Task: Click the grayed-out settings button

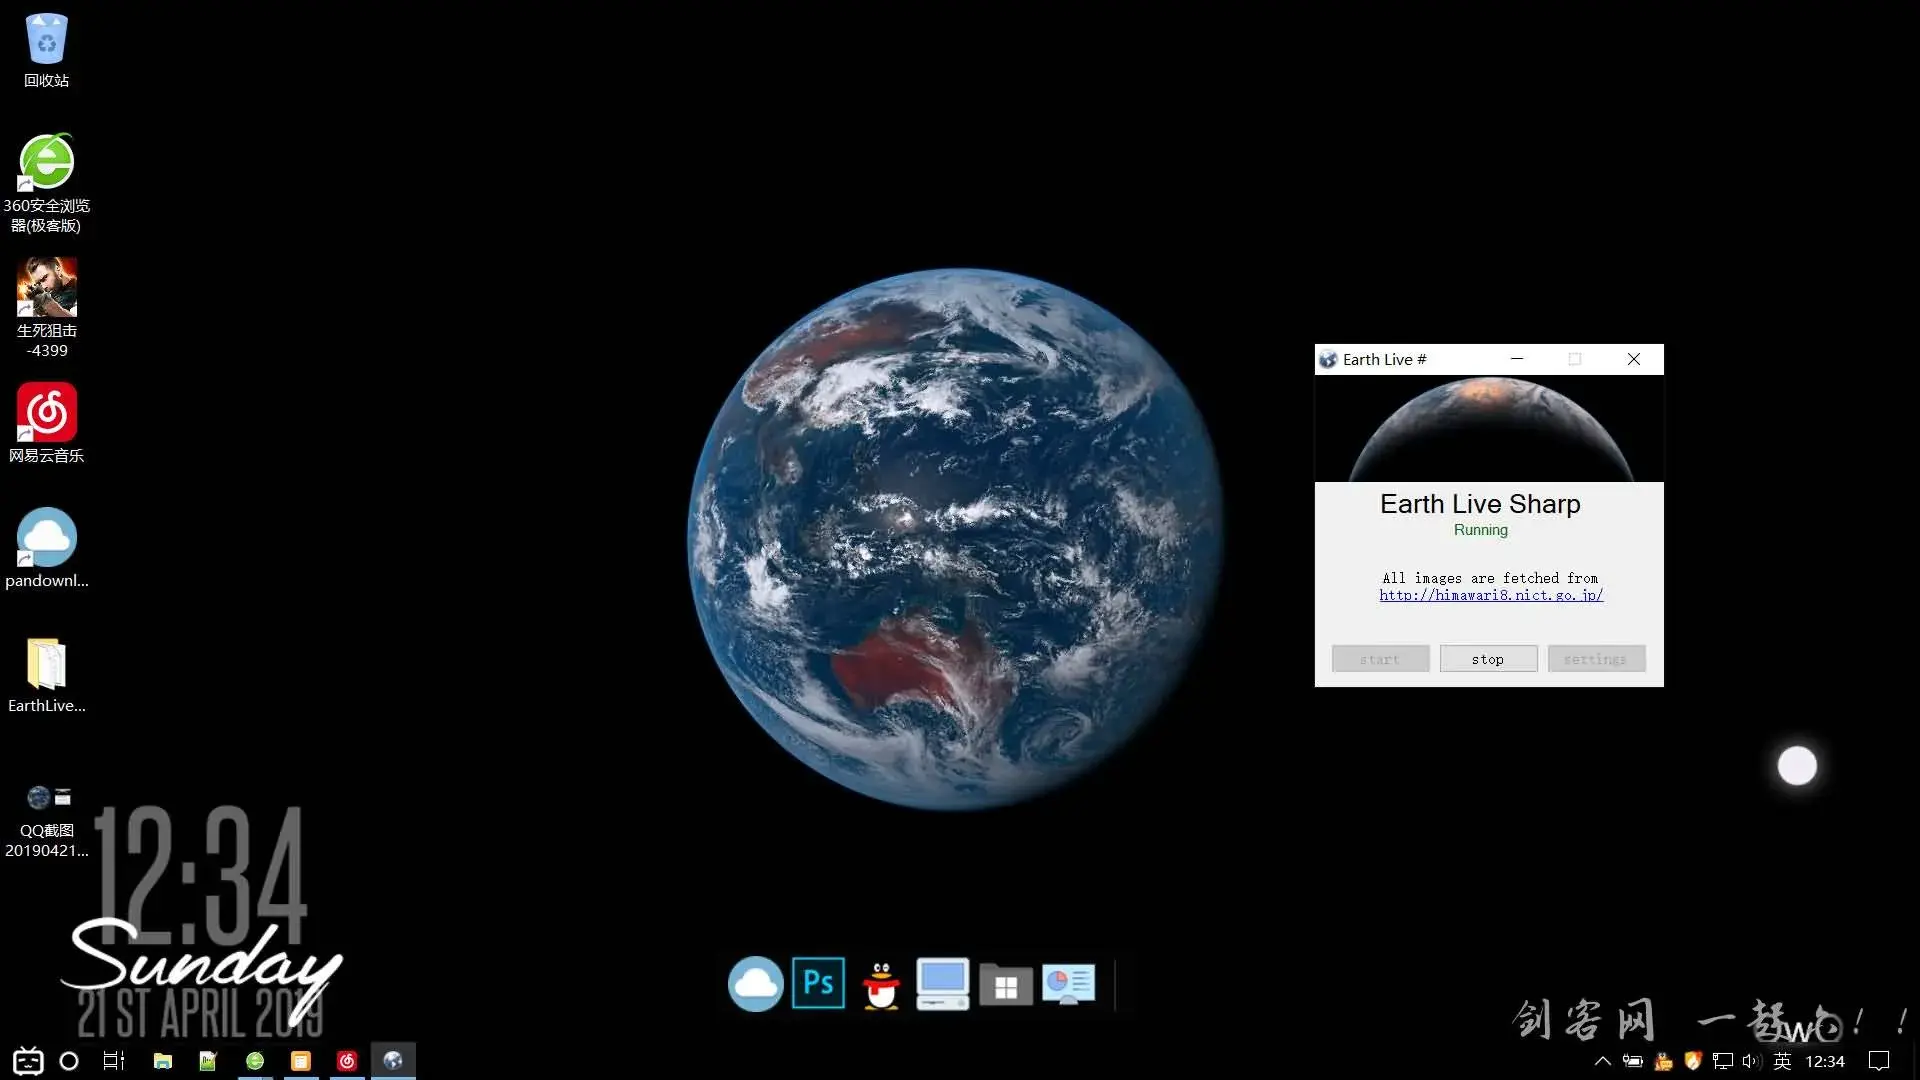Action: [1596, 659]
